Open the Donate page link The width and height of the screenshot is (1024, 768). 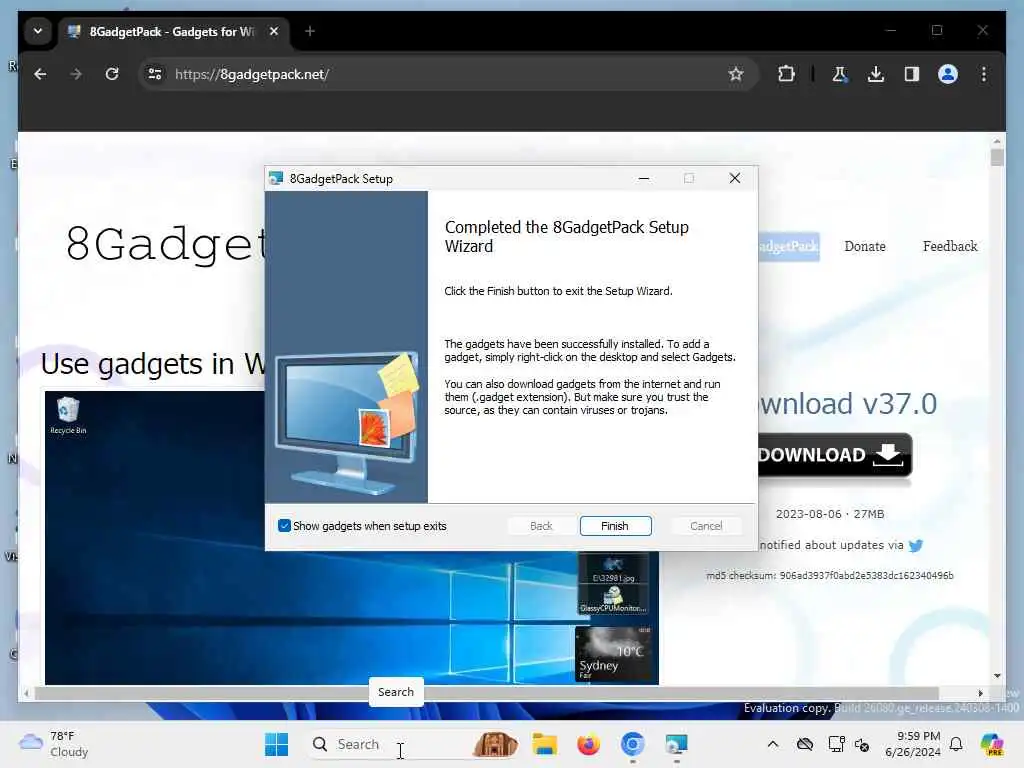tap(865, 246)
